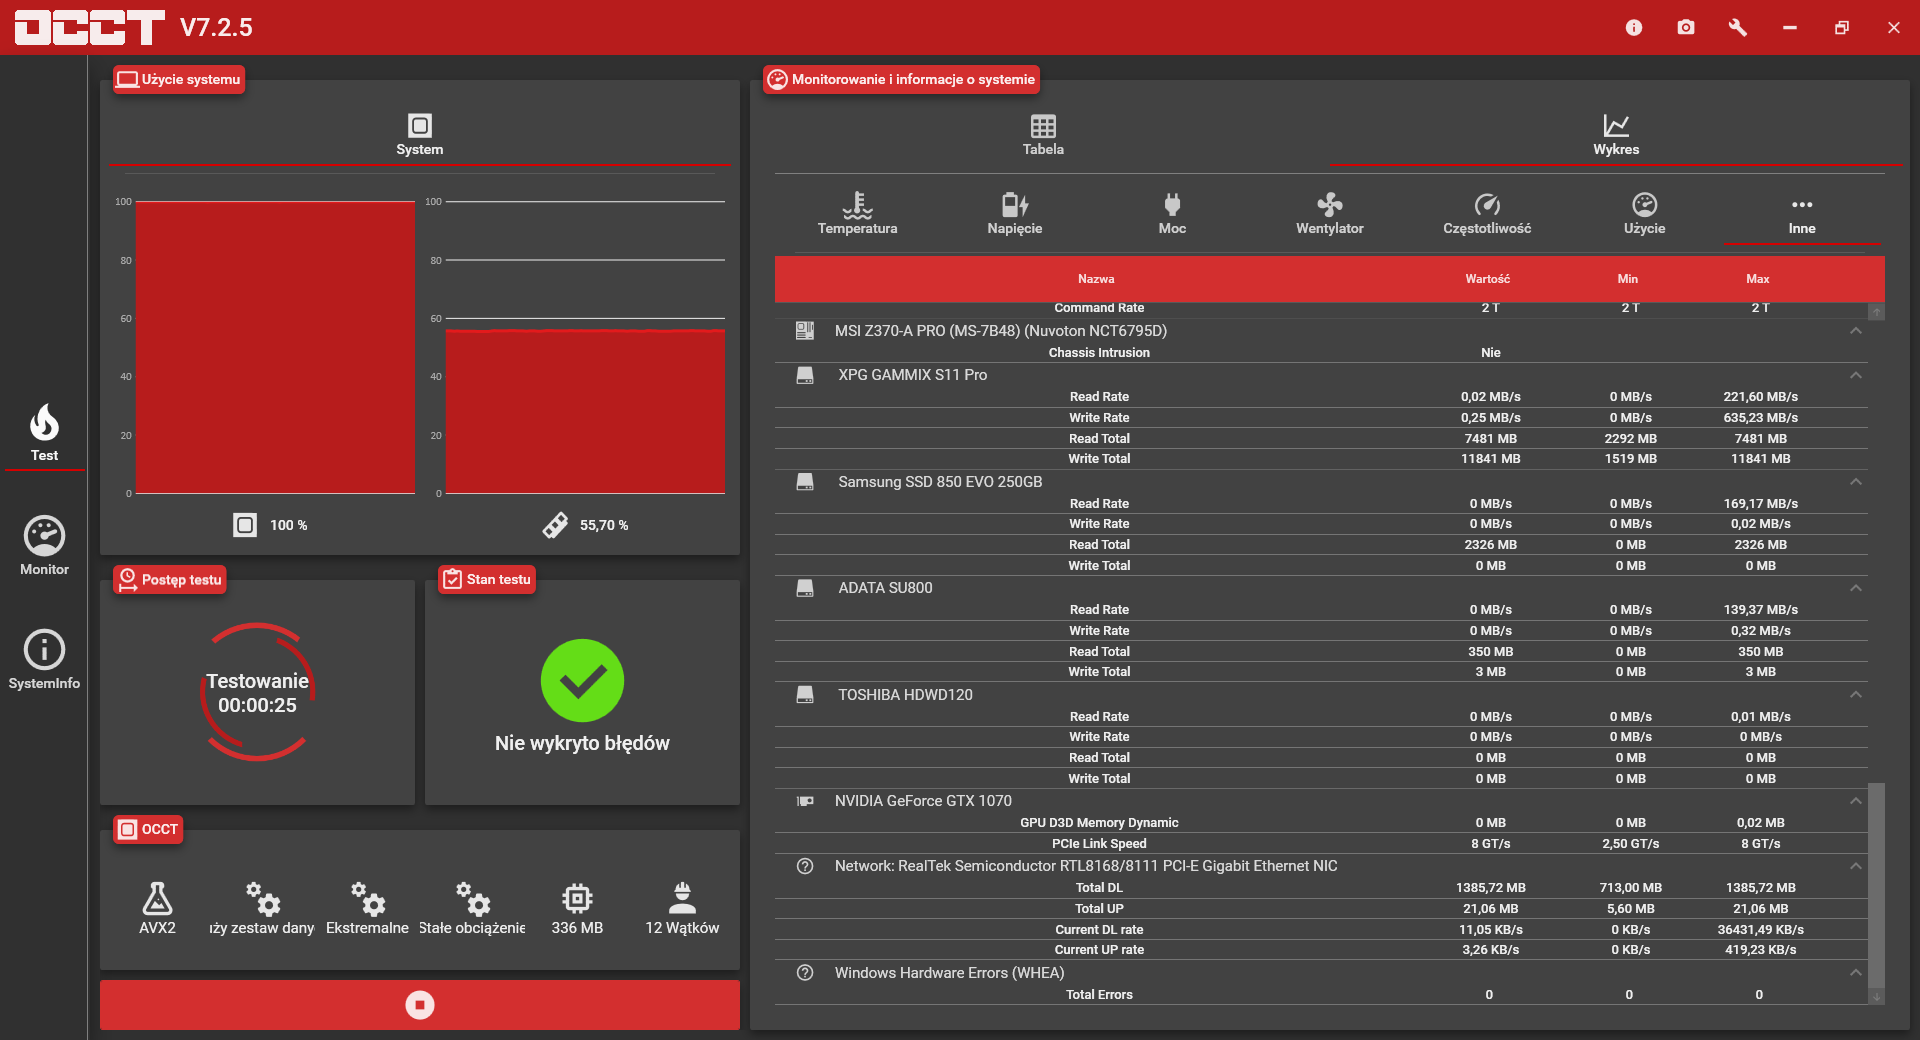Stop the running test
This screenshot has height=1040, width=1920.
(420, 1004)
